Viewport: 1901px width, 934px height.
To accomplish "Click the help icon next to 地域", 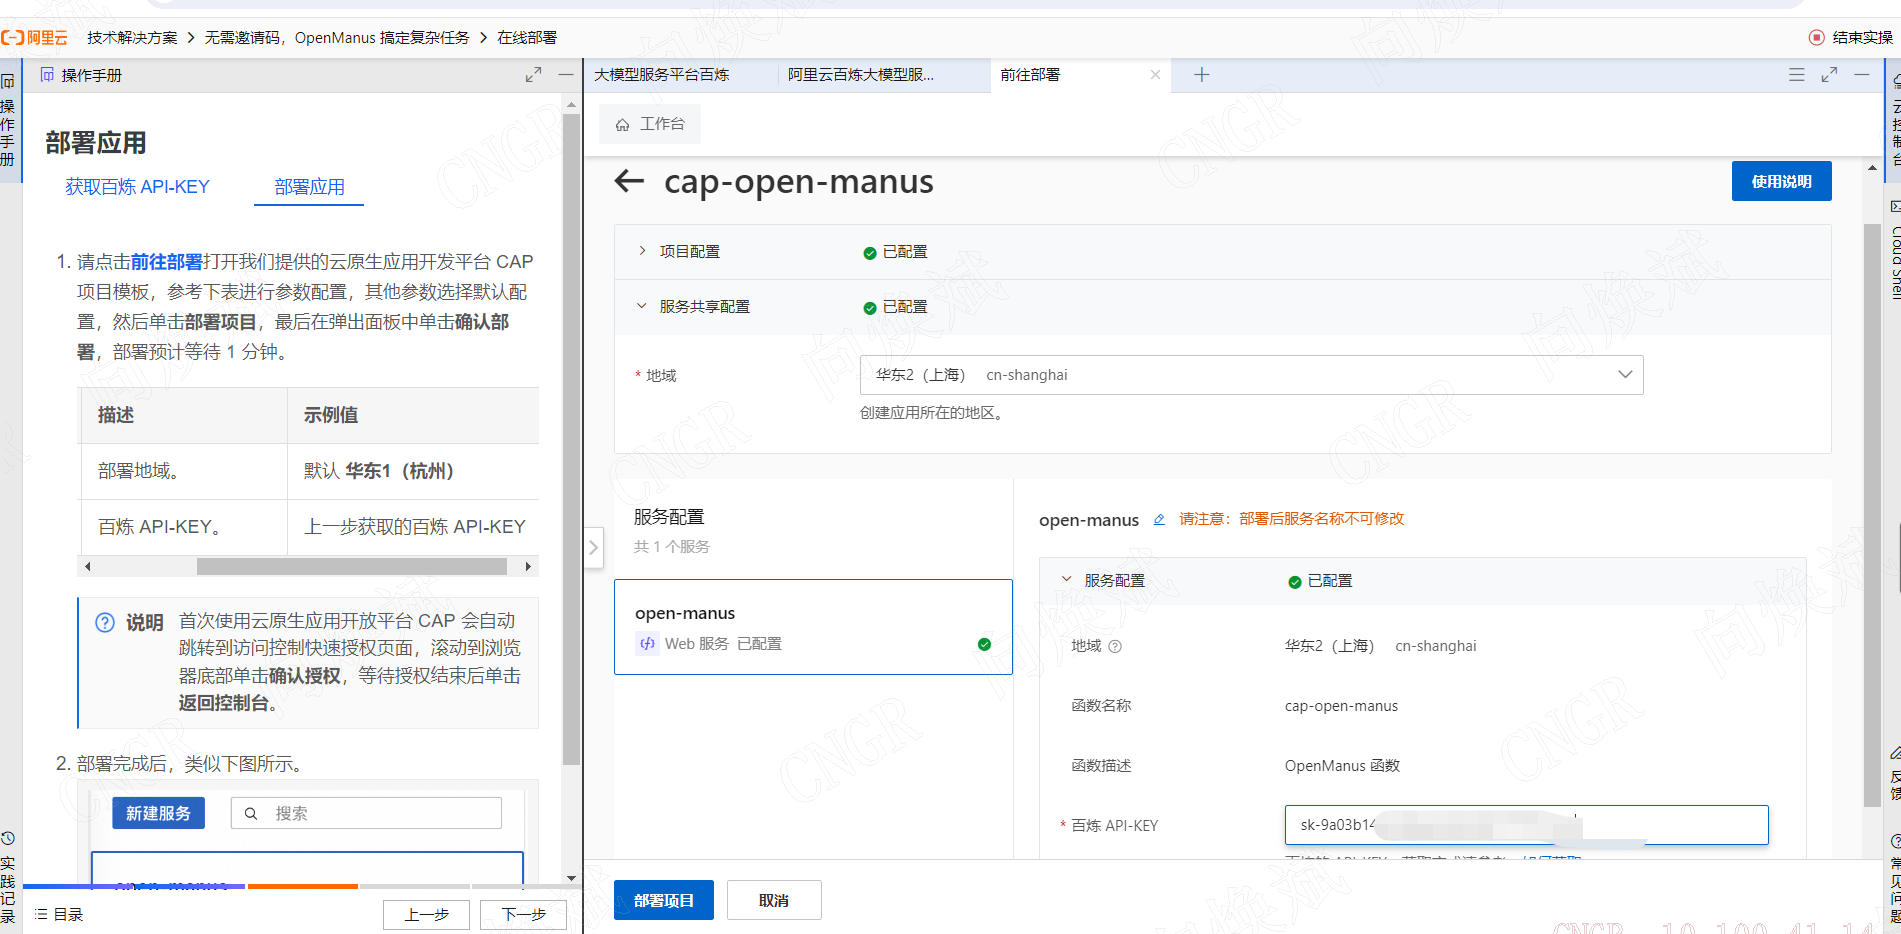I will click(x=1115, y=646).
